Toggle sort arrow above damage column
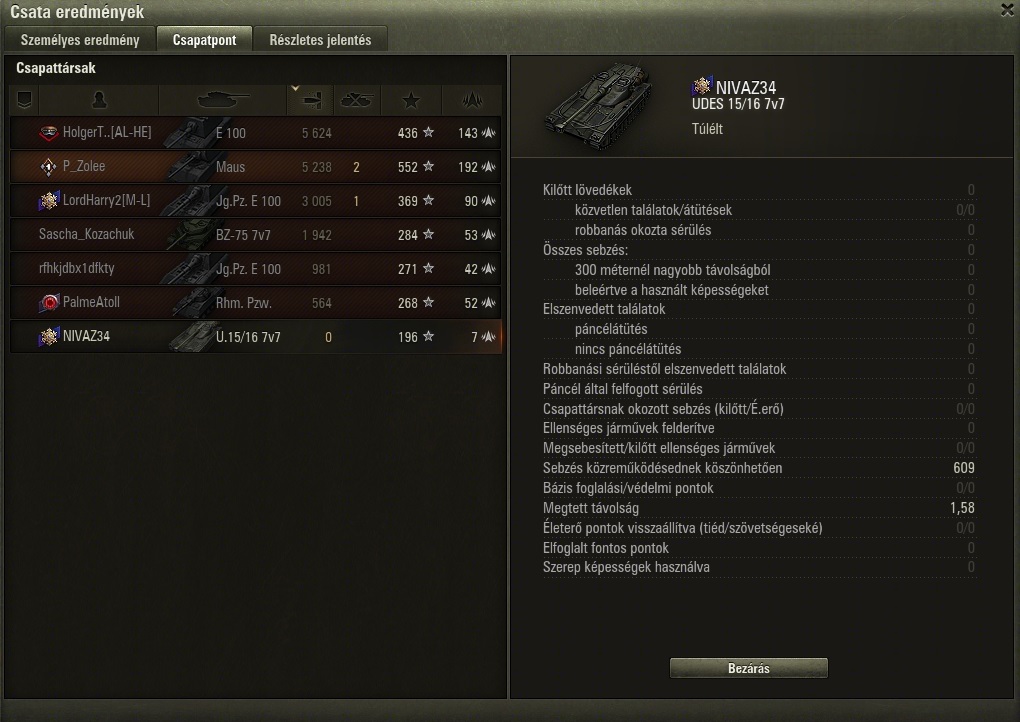Viewport: 1020px width, 722px height. click(295, 88)
